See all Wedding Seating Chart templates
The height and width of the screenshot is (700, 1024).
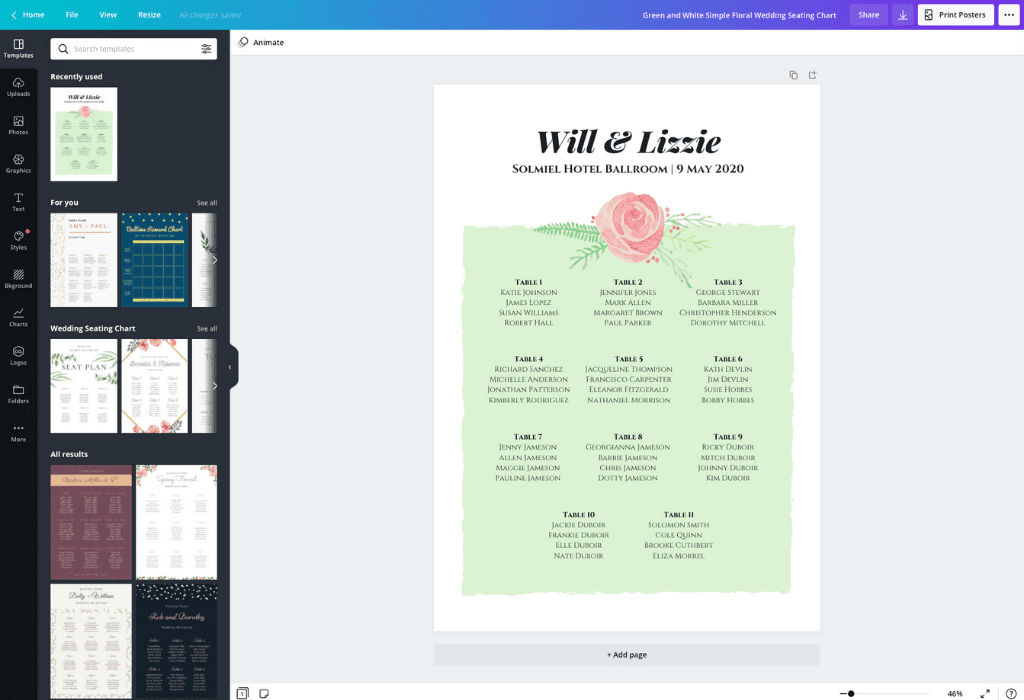(207, 328)
